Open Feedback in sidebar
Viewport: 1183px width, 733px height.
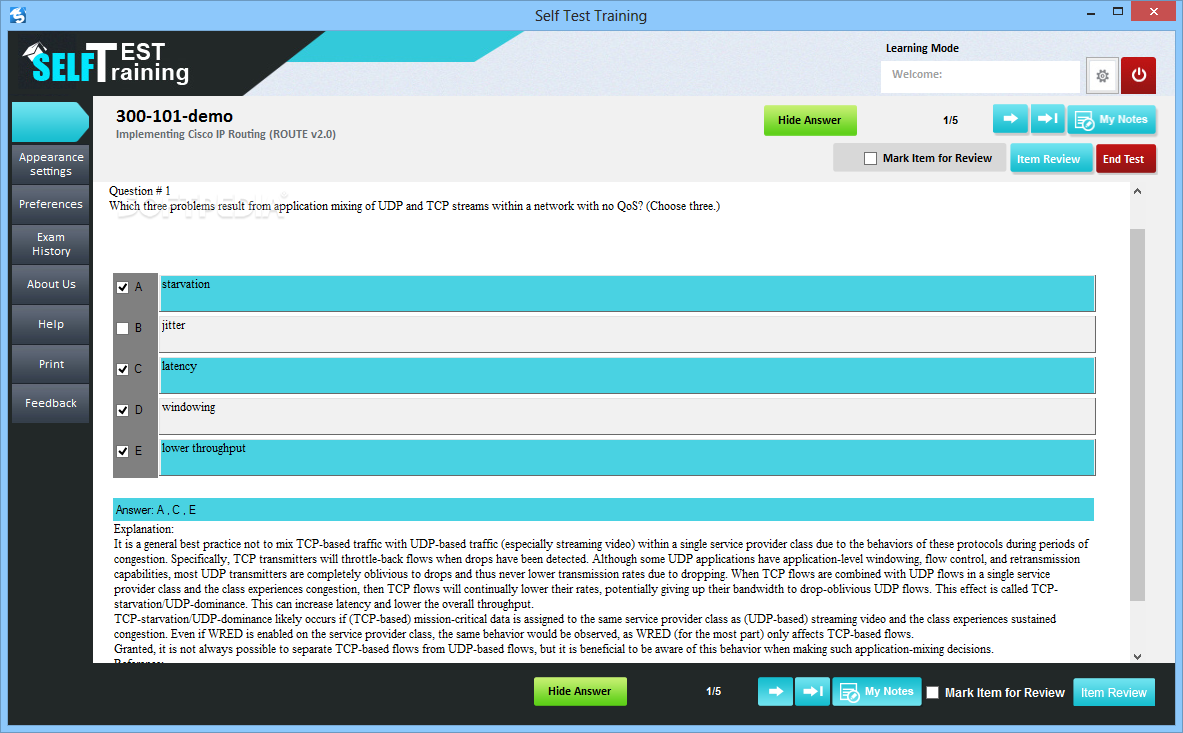pos(51,403)
